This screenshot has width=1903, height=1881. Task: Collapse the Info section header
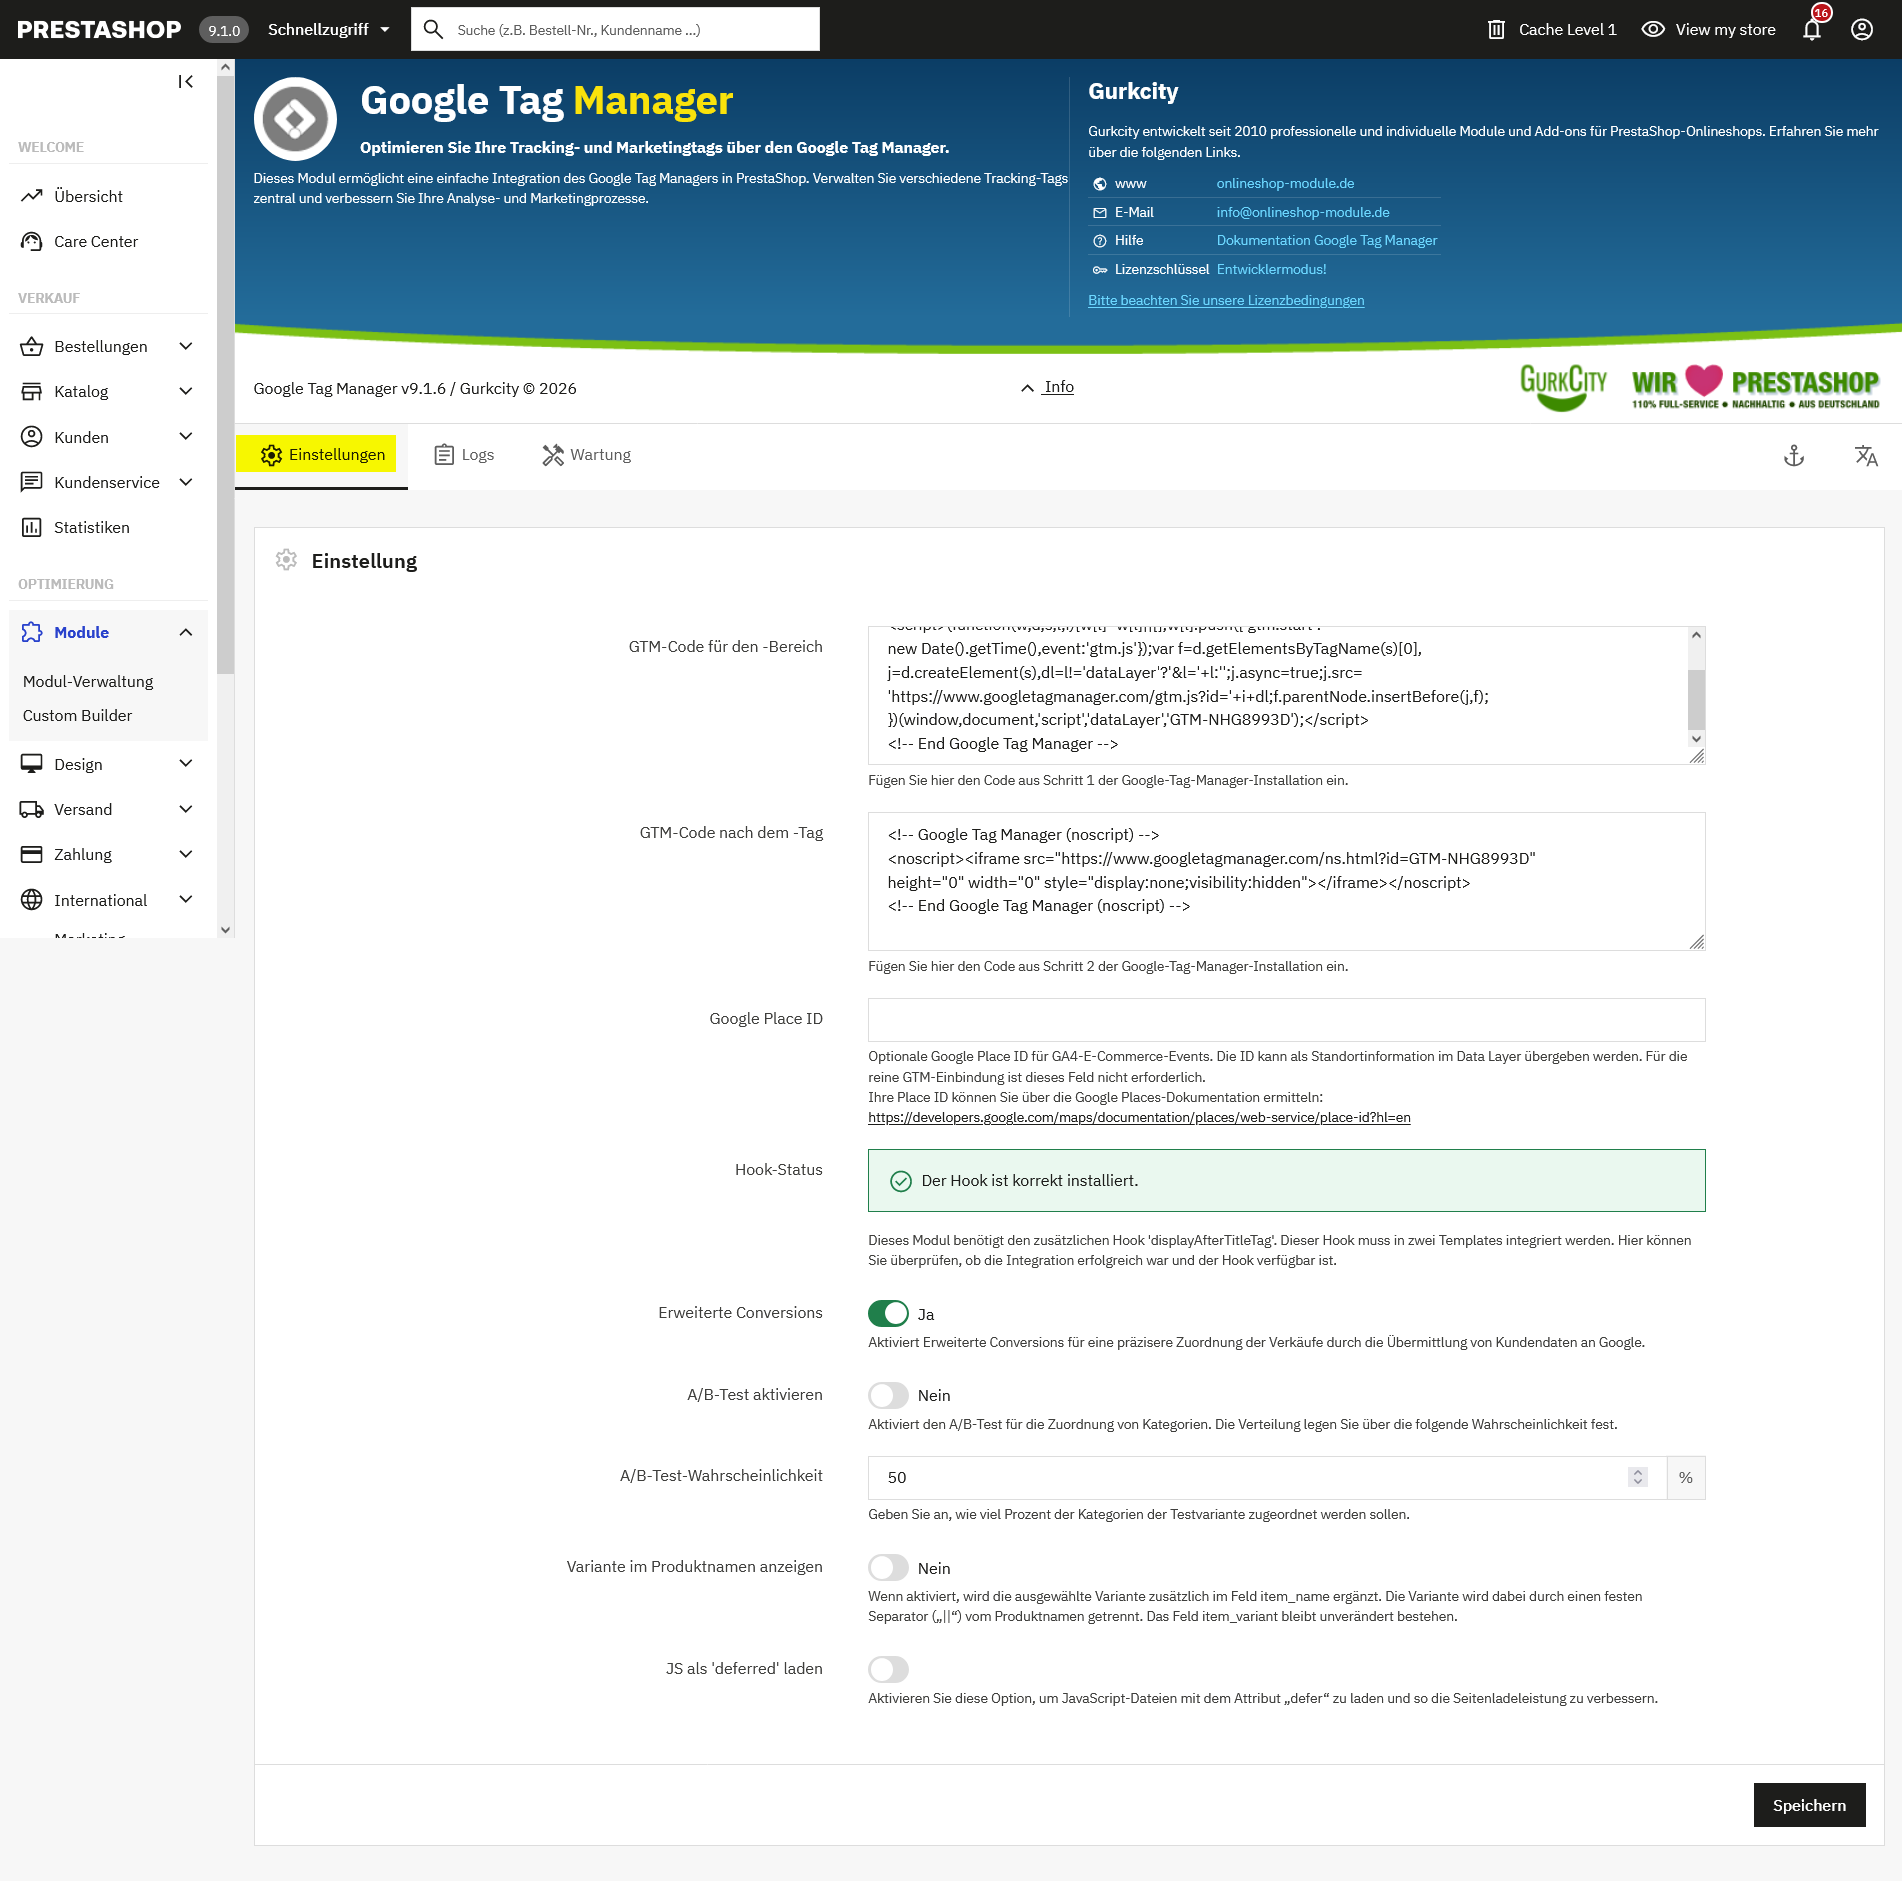pos(1047,387)
